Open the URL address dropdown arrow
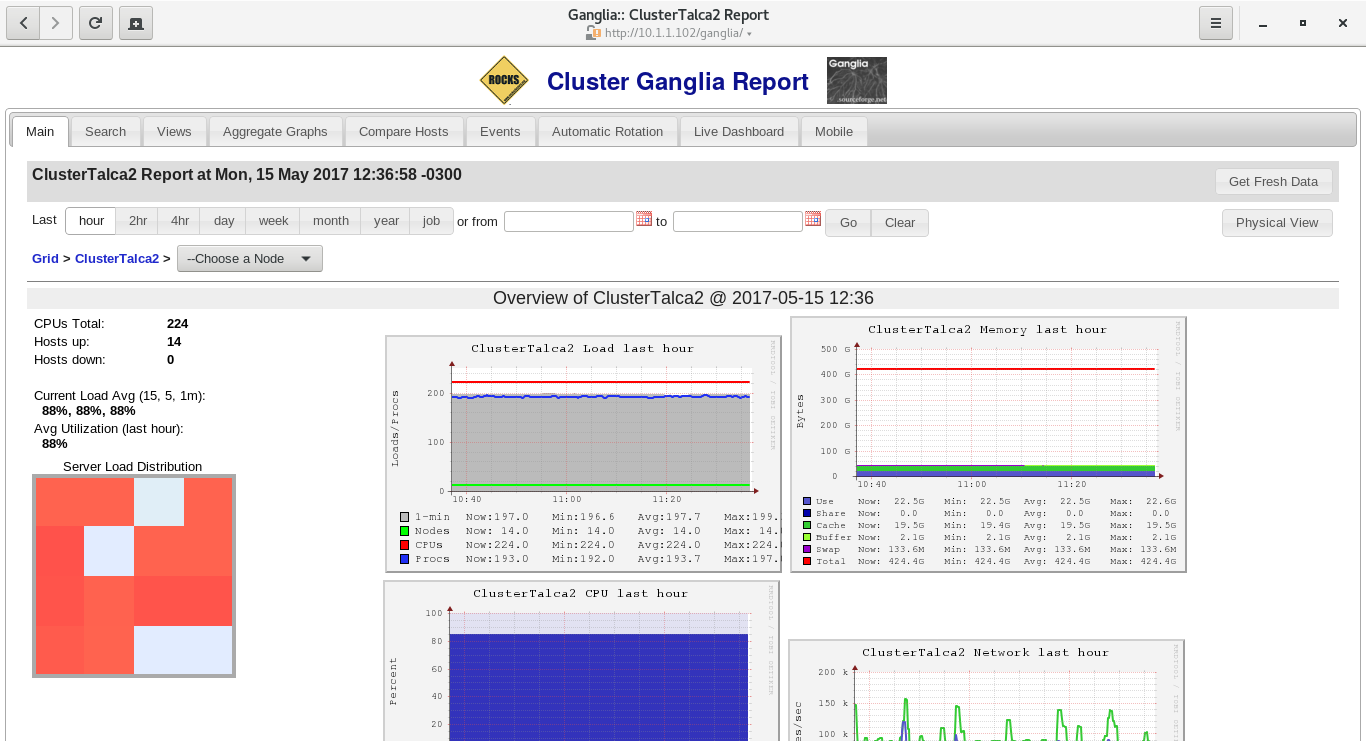Screen dimensions: 1366x741 [x=749, y=34]
